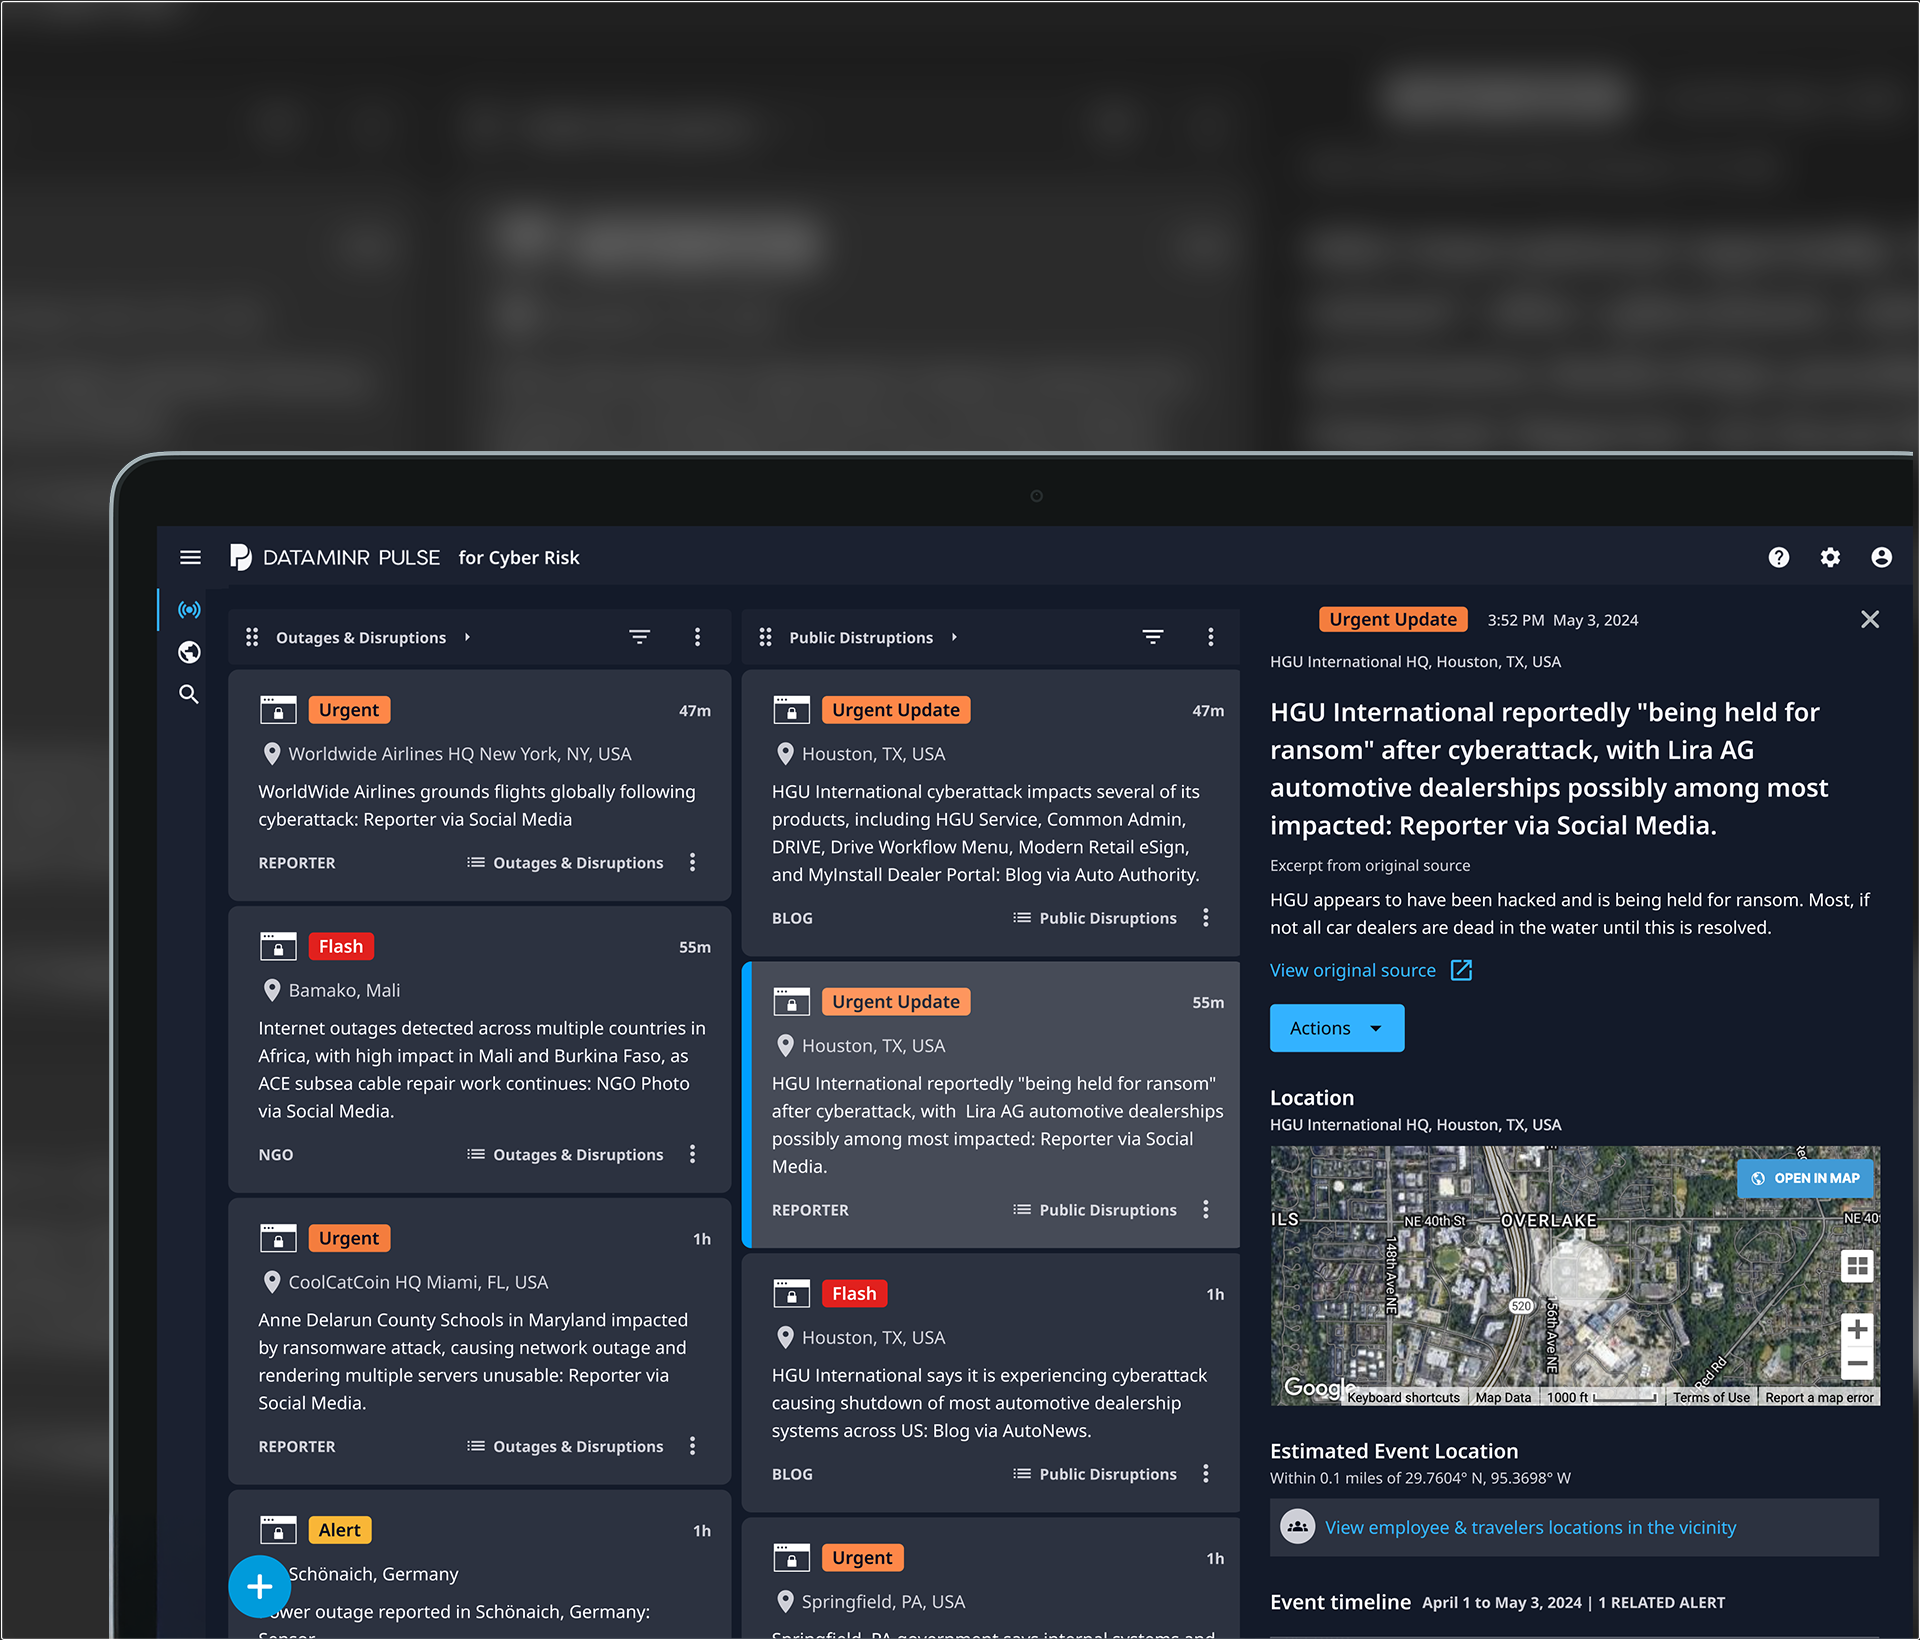Click the Estimated Event Location coordinates text
The width and height of the screenshot is (1920, 1640).
click(1420, 1478)
